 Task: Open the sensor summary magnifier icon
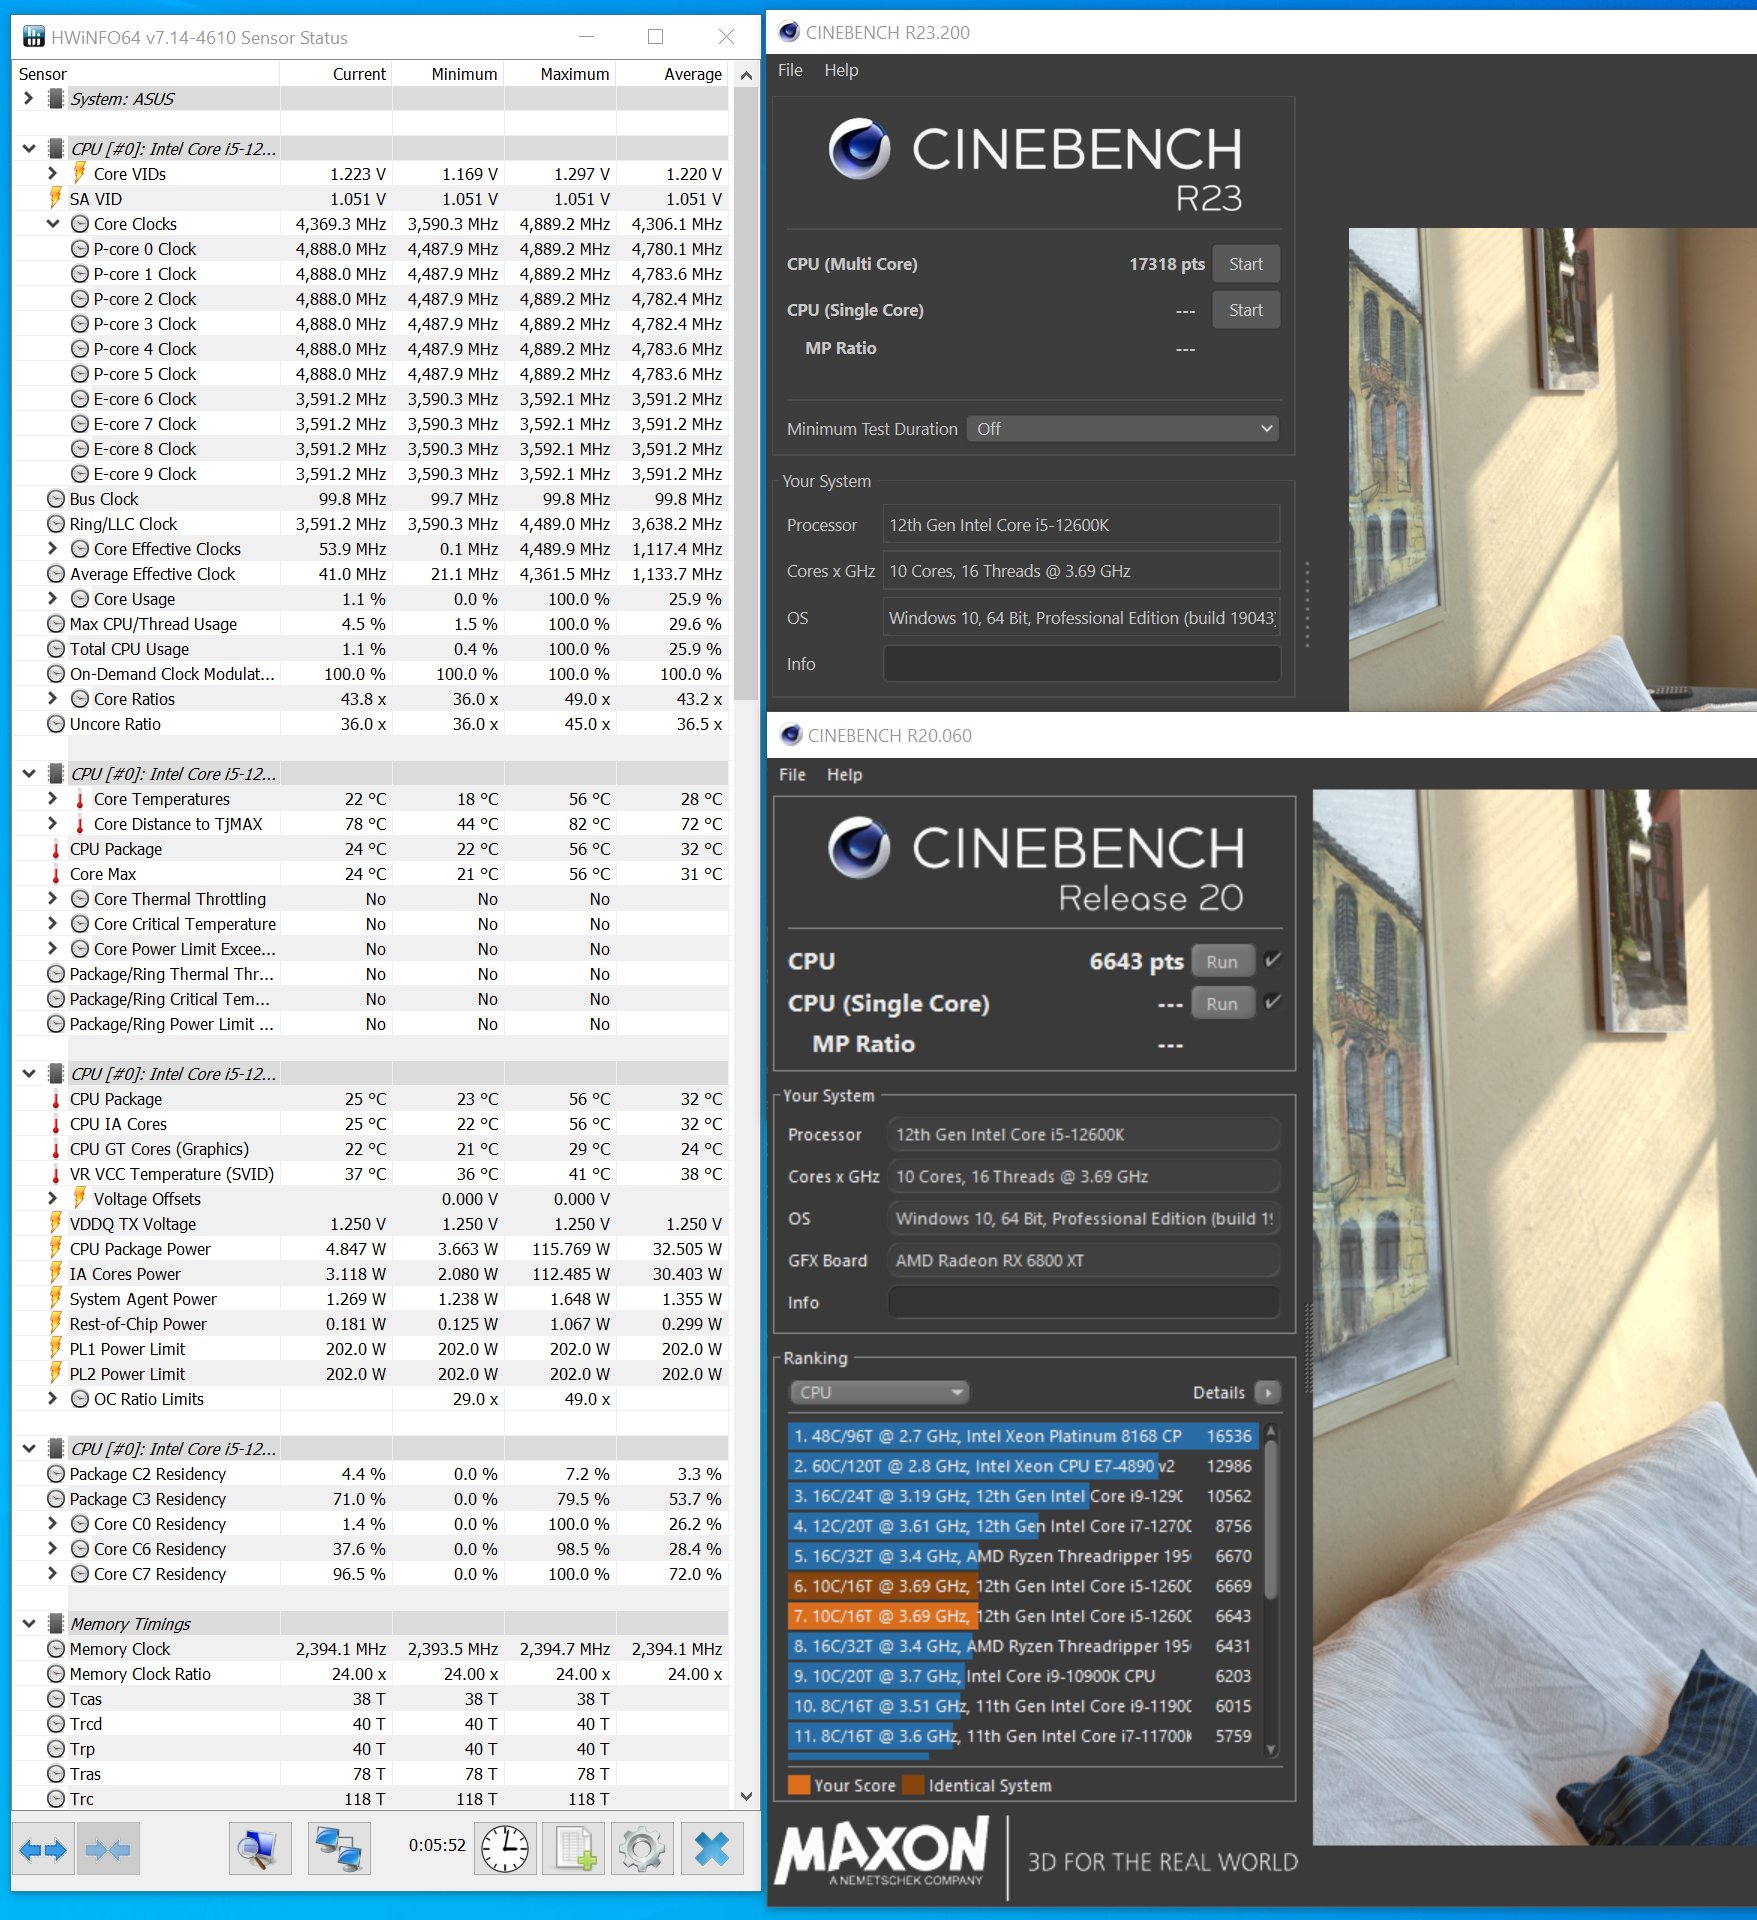point(260,1849)
